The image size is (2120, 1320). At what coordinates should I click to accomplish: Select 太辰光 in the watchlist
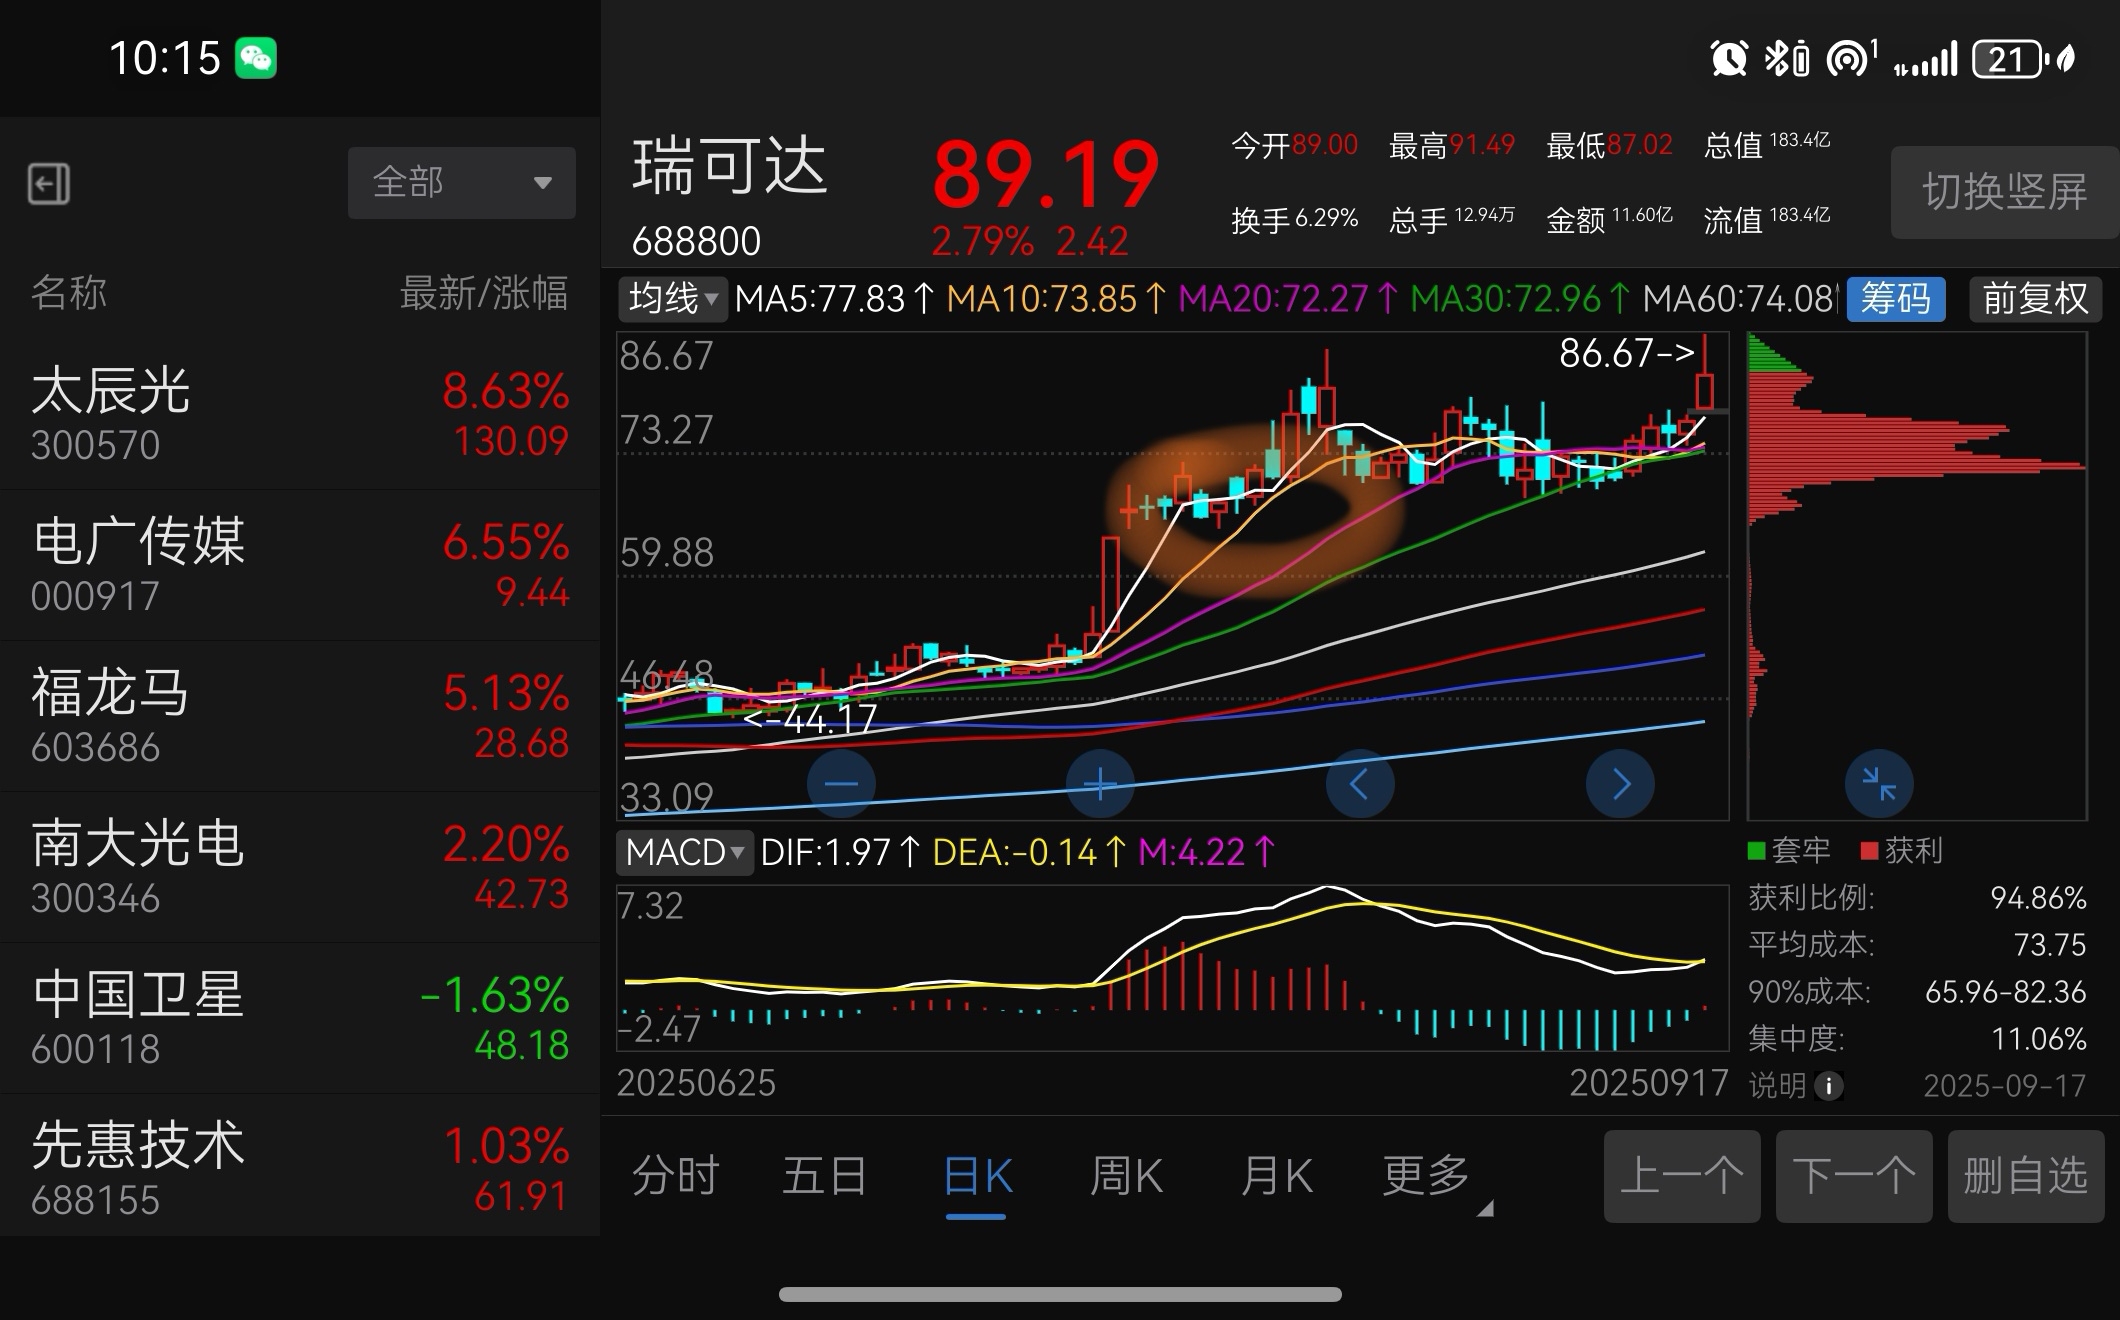(300, 414)
